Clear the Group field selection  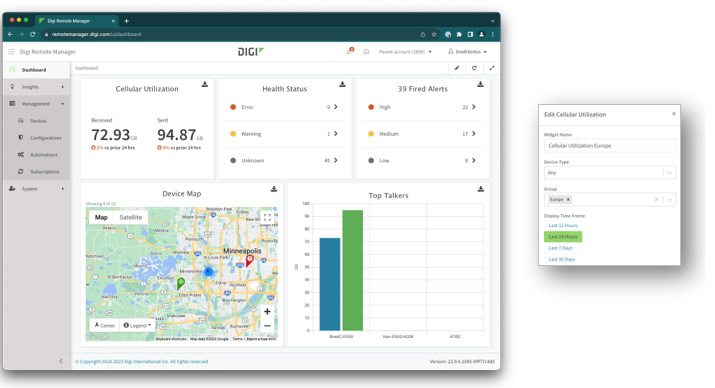click(x=657, y=199)
